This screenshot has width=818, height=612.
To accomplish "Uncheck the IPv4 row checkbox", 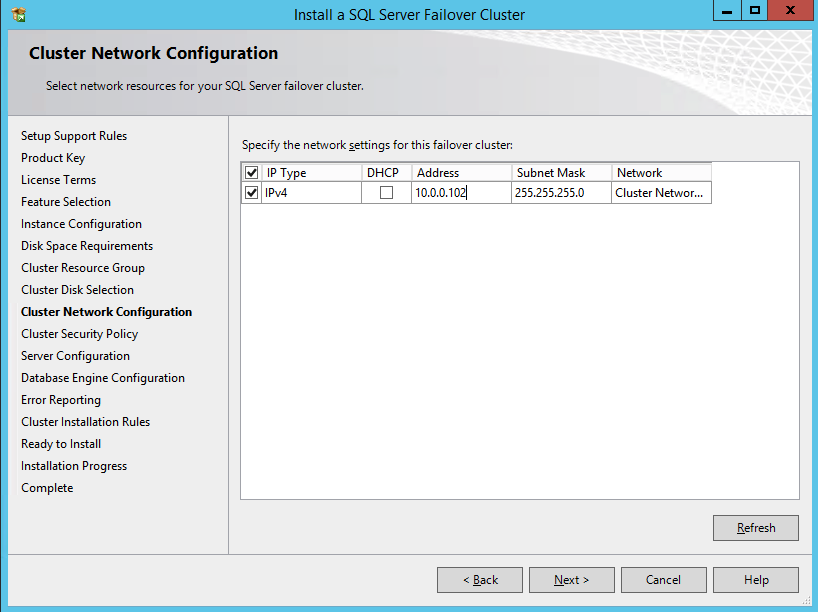I will (x=252, y=193).
